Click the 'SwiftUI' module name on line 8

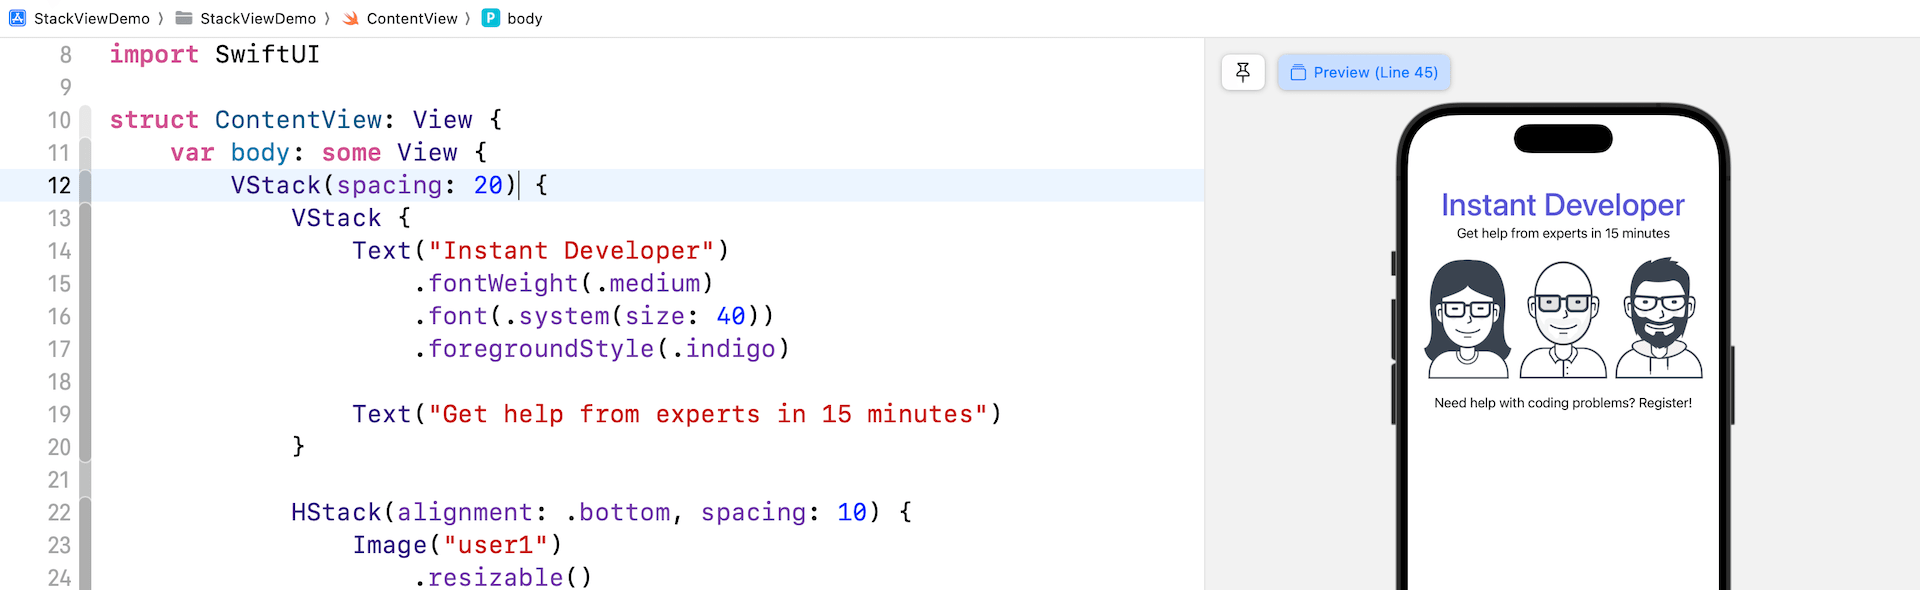pos(267,54)
